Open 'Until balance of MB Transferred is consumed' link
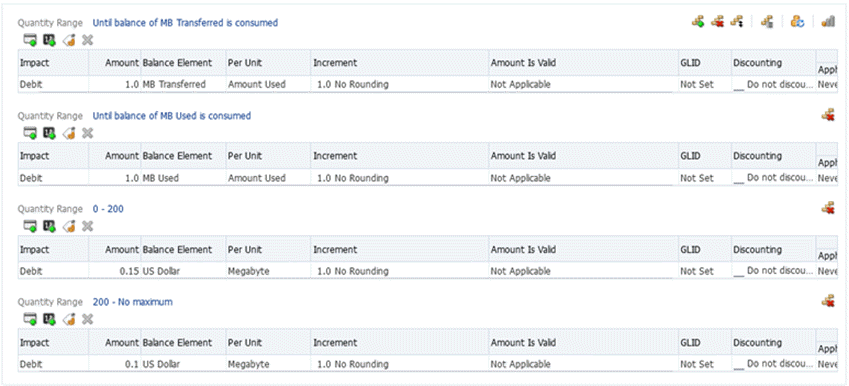The width and height of the screenshot is (849, 386). pos(185,23)
